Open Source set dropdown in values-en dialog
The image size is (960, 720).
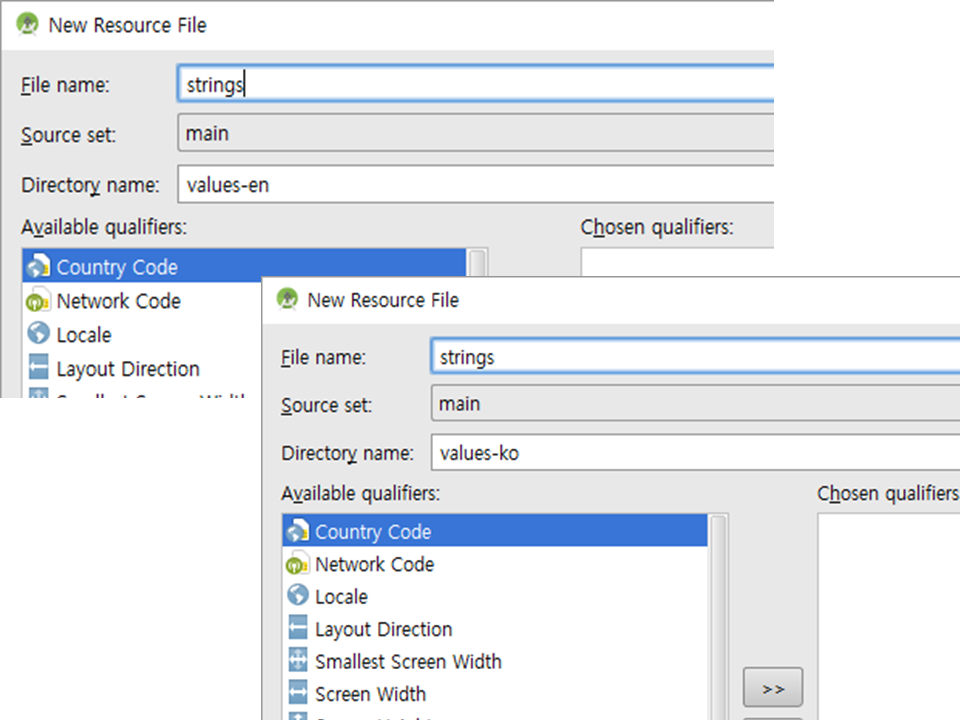tap(475, 134)
